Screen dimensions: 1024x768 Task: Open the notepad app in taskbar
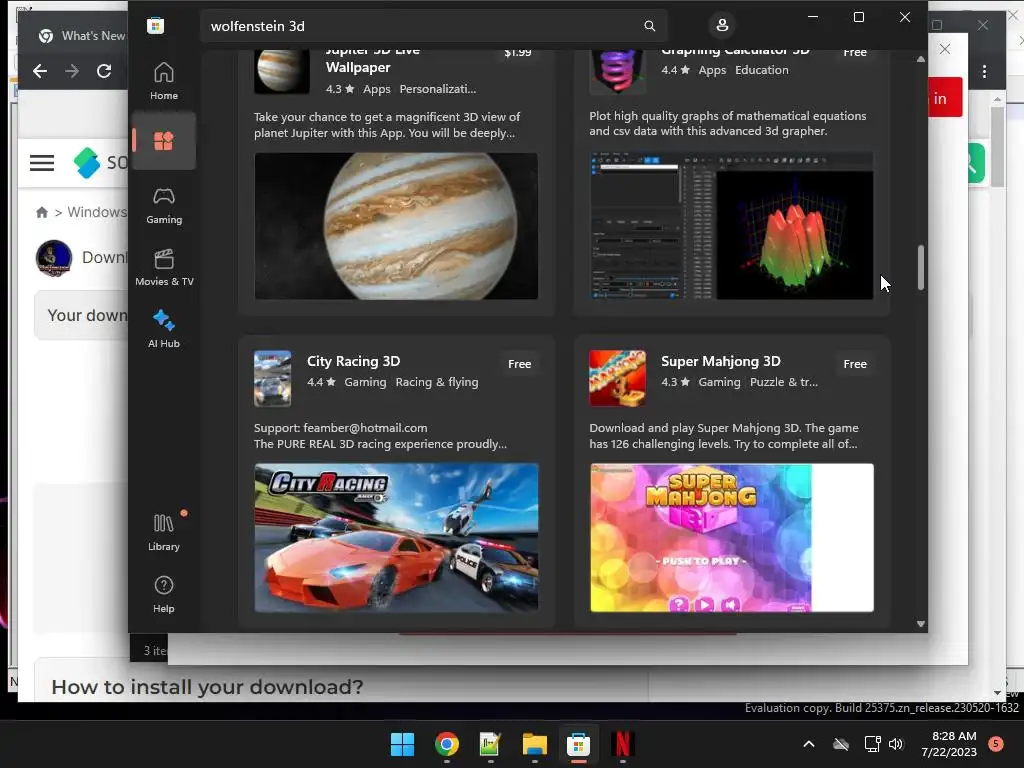490,744
